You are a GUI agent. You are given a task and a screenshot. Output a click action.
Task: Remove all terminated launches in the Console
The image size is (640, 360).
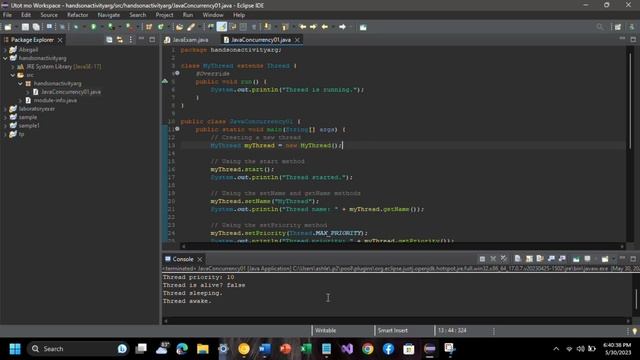[504, 259]
